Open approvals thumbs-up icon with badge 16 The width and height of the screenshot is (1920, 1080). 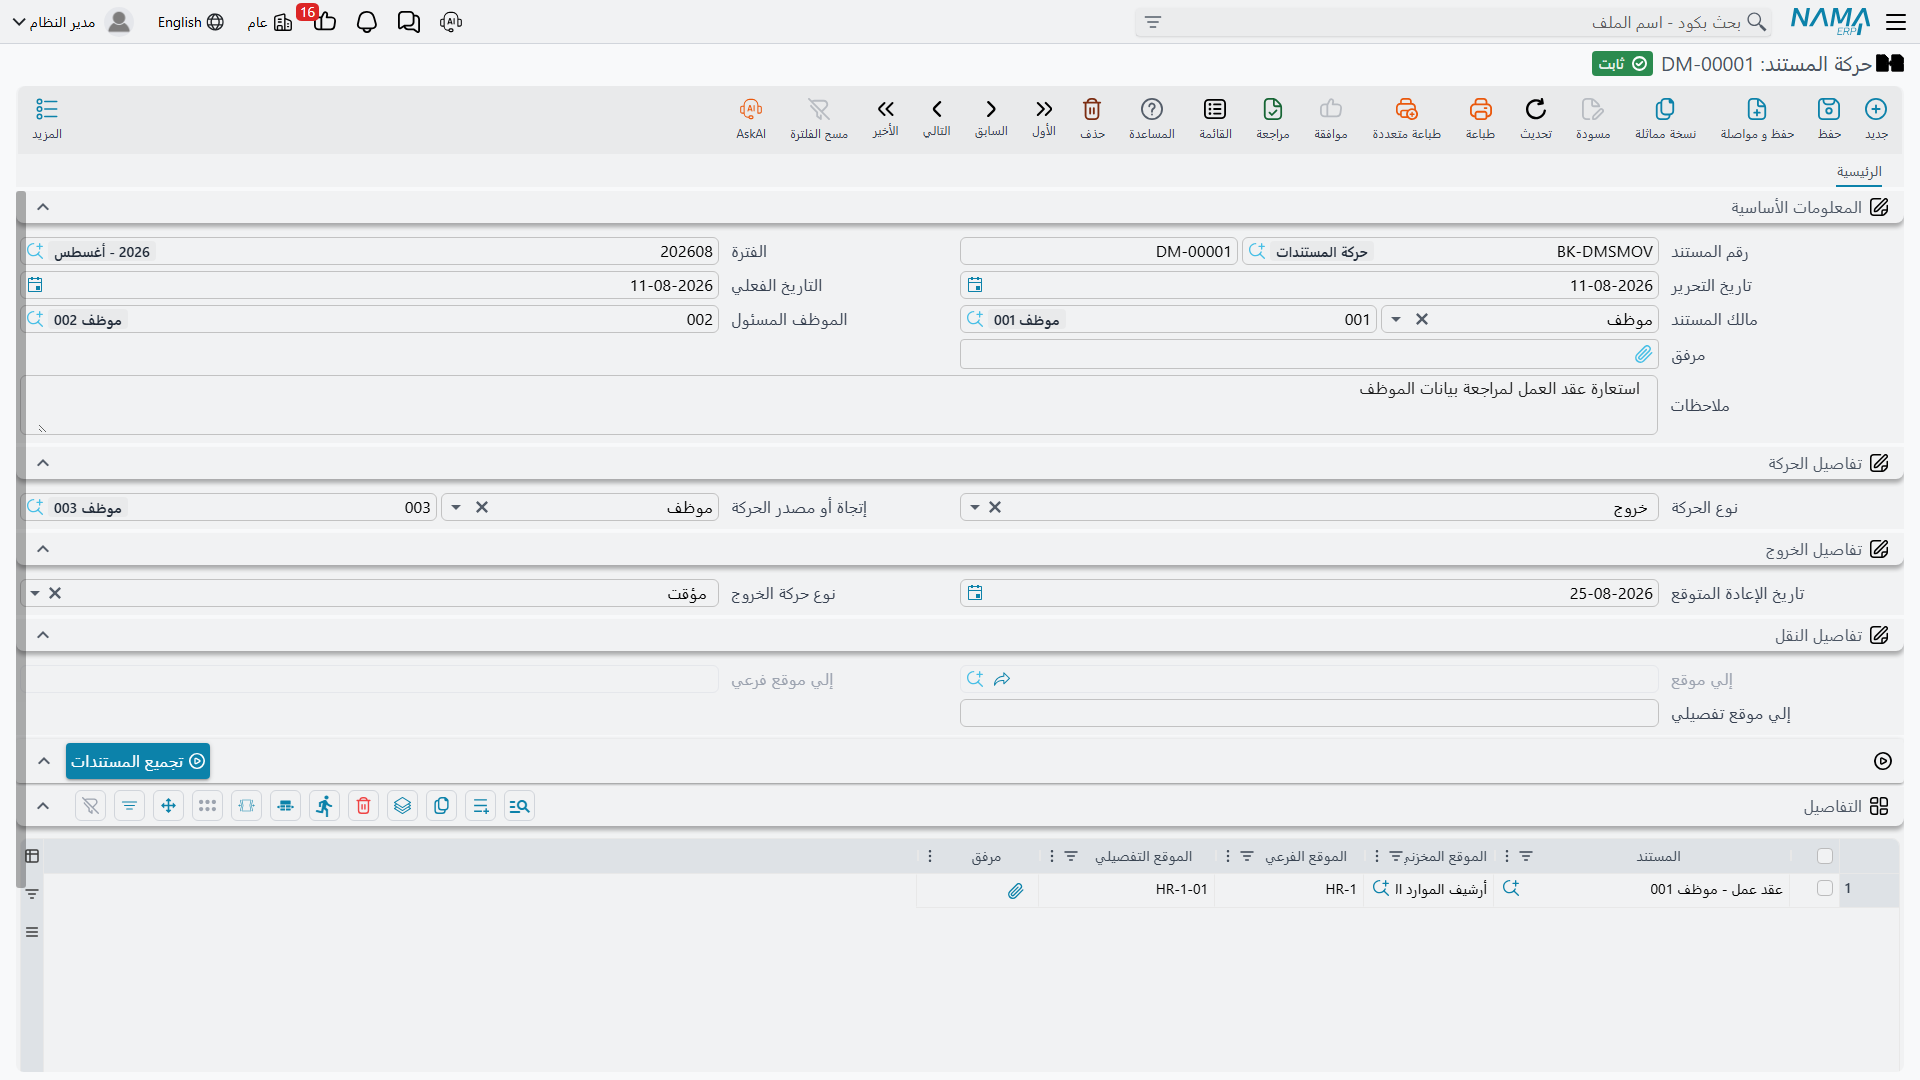324,22
